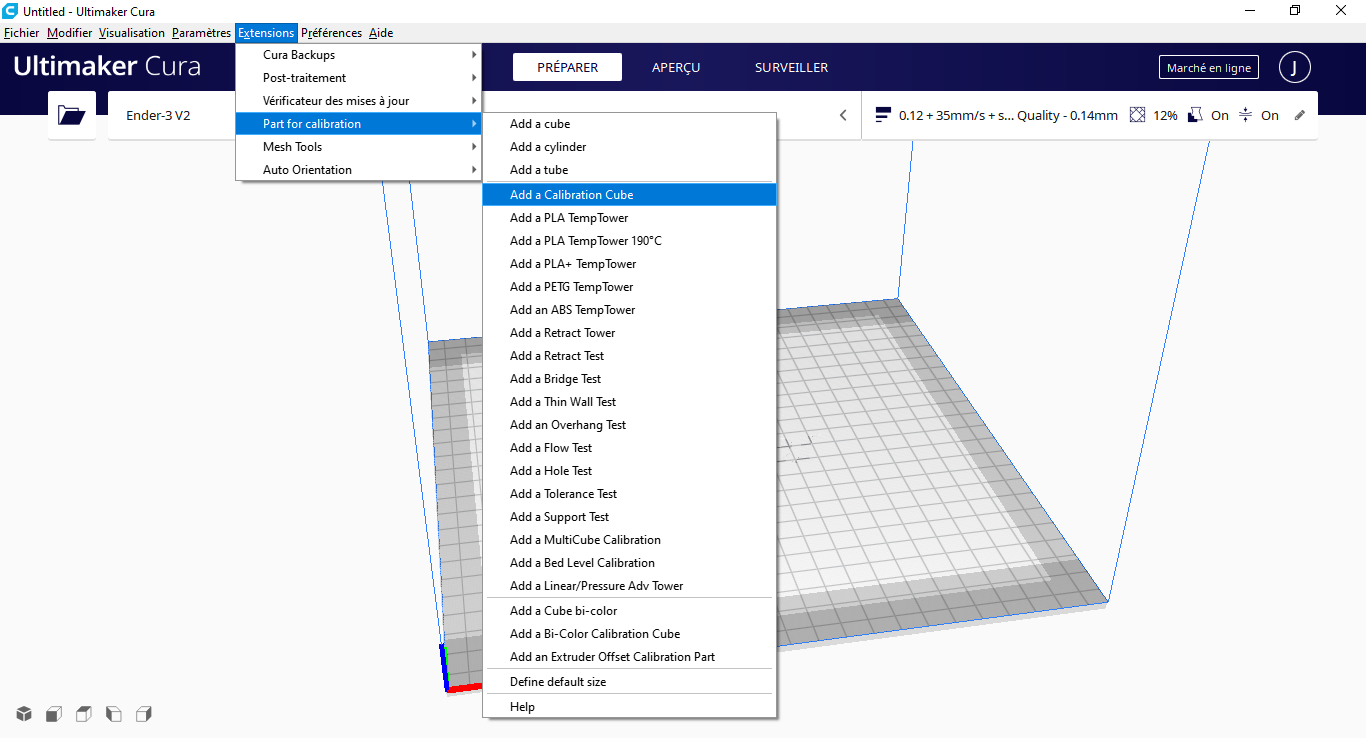Select Add a Linear/Pressure Adv Tower
The image size is (1366, 738).
[x=629, y=586]
